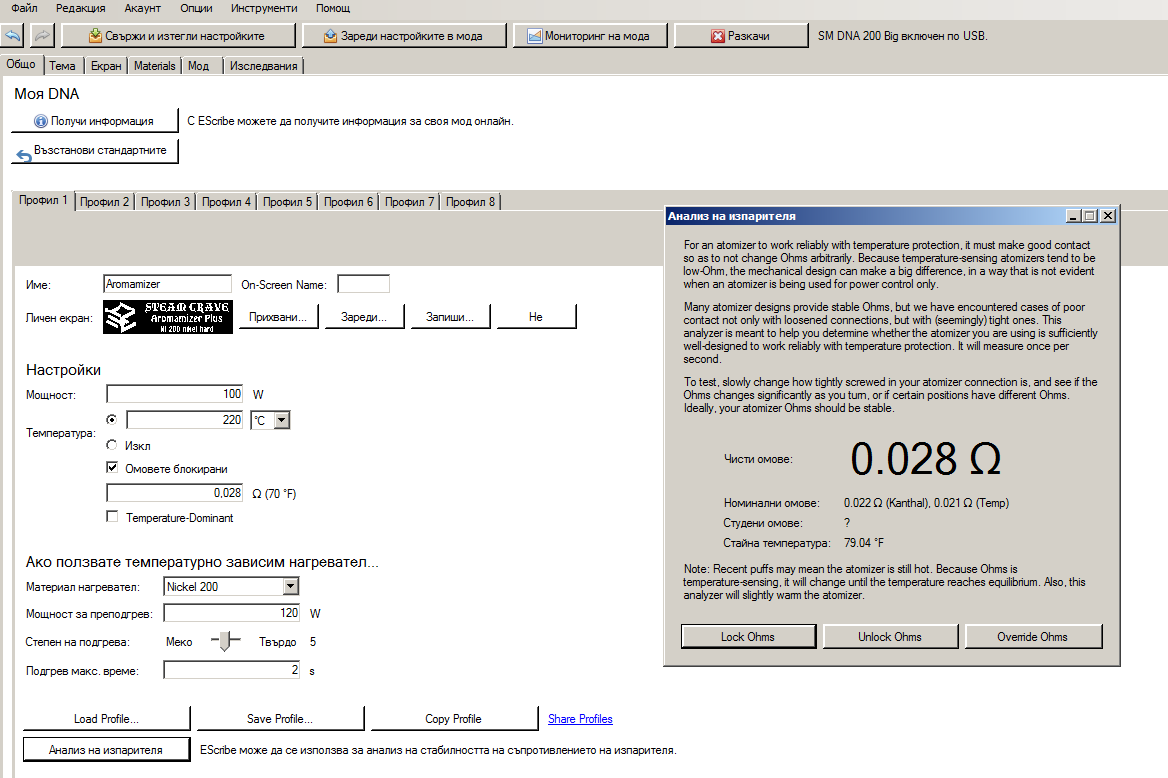This screenshot has height=778, width=1168.
Task: Open the °C temperature unit dropdown
Action: (281, 420)
